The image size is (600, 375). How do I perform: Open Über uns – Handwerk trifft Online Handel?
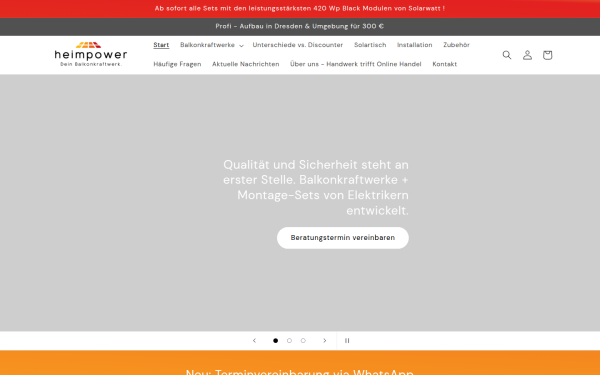click(x=355, y=64)
